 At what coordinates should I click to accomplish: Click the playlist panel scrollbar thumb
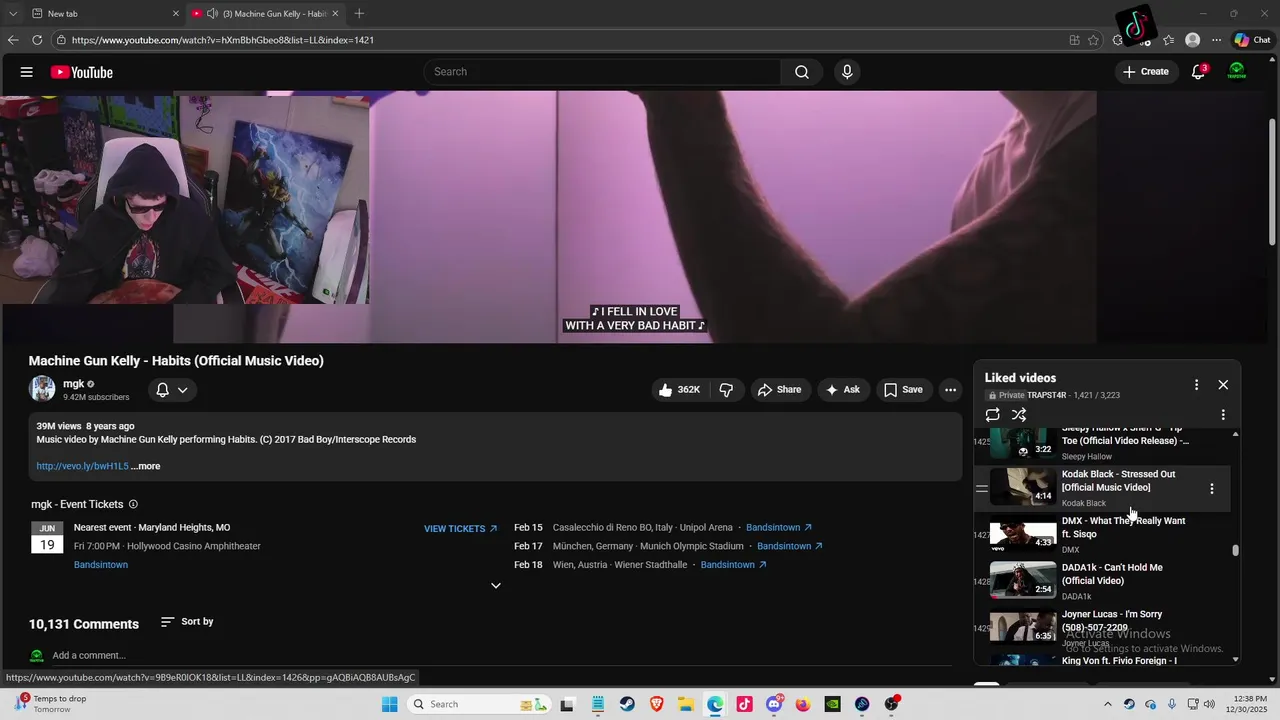click(1236, 550)
